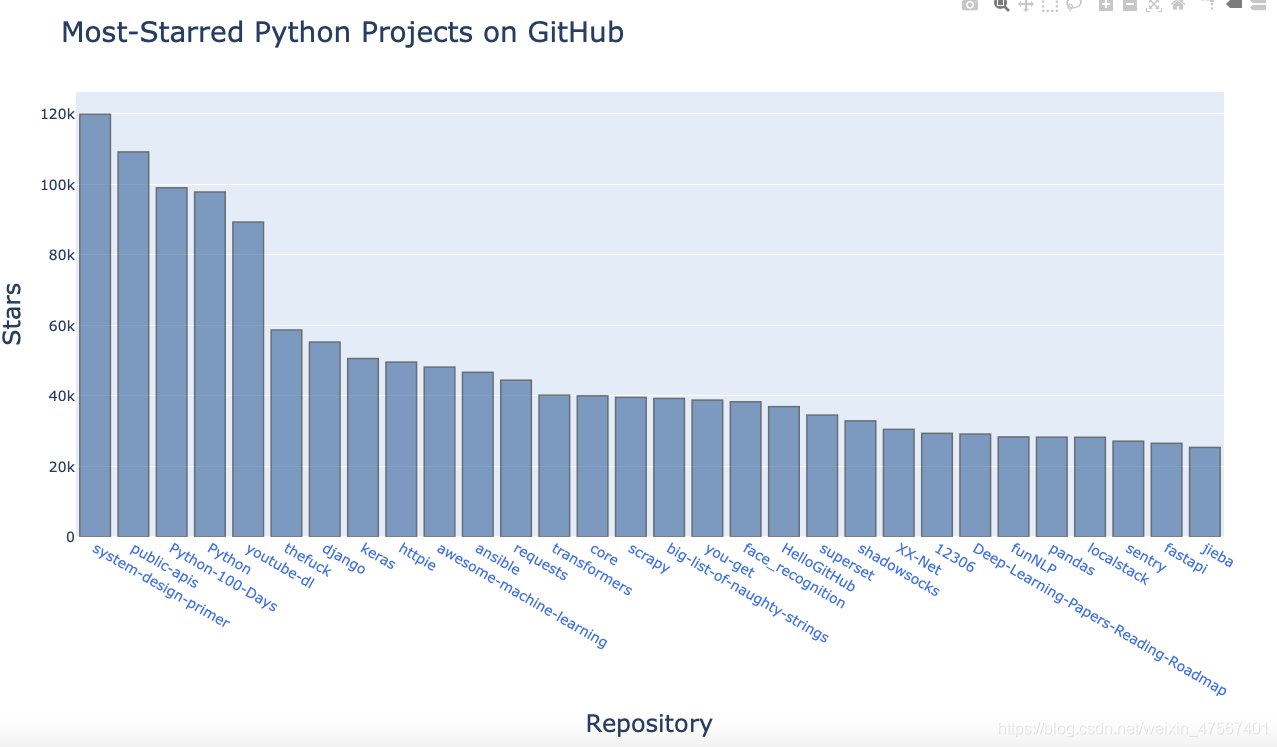Show closest data on hover
This screenshot has width=1277, height=747.
[1234, 5]
